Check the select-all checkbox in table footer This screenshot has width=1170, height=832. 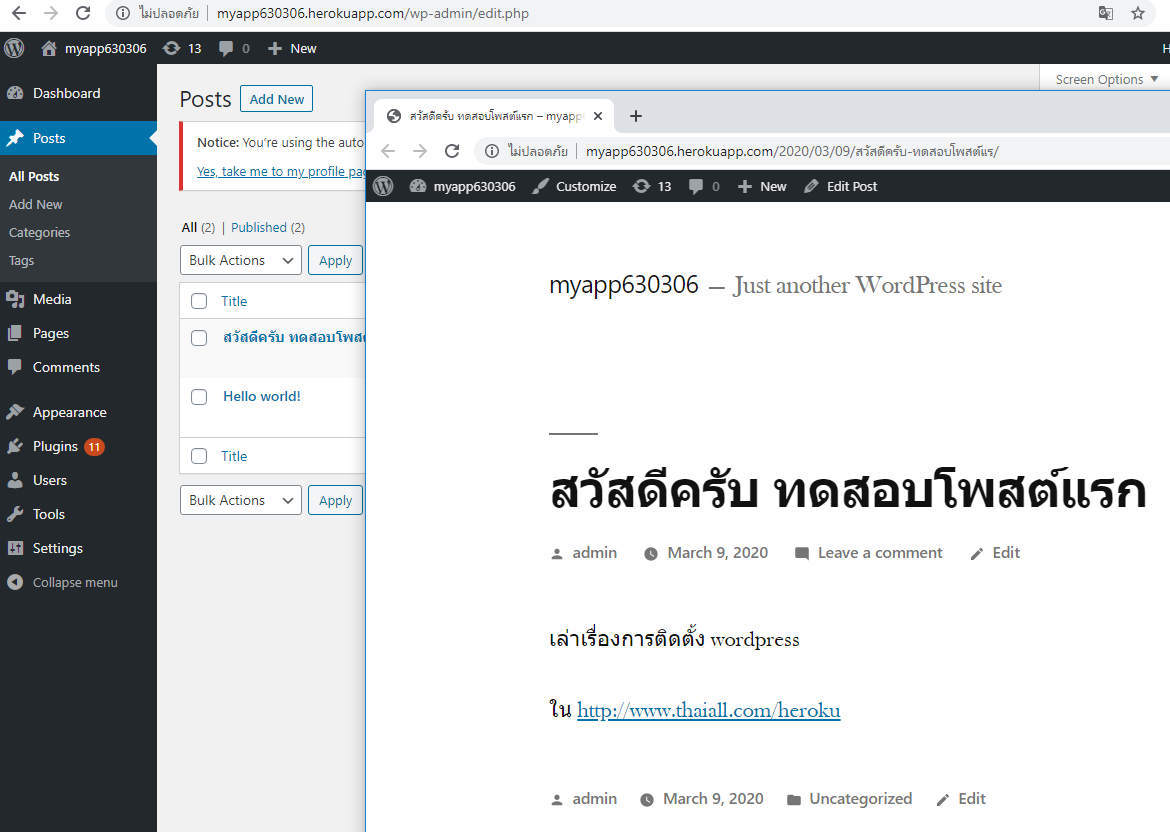199,456
